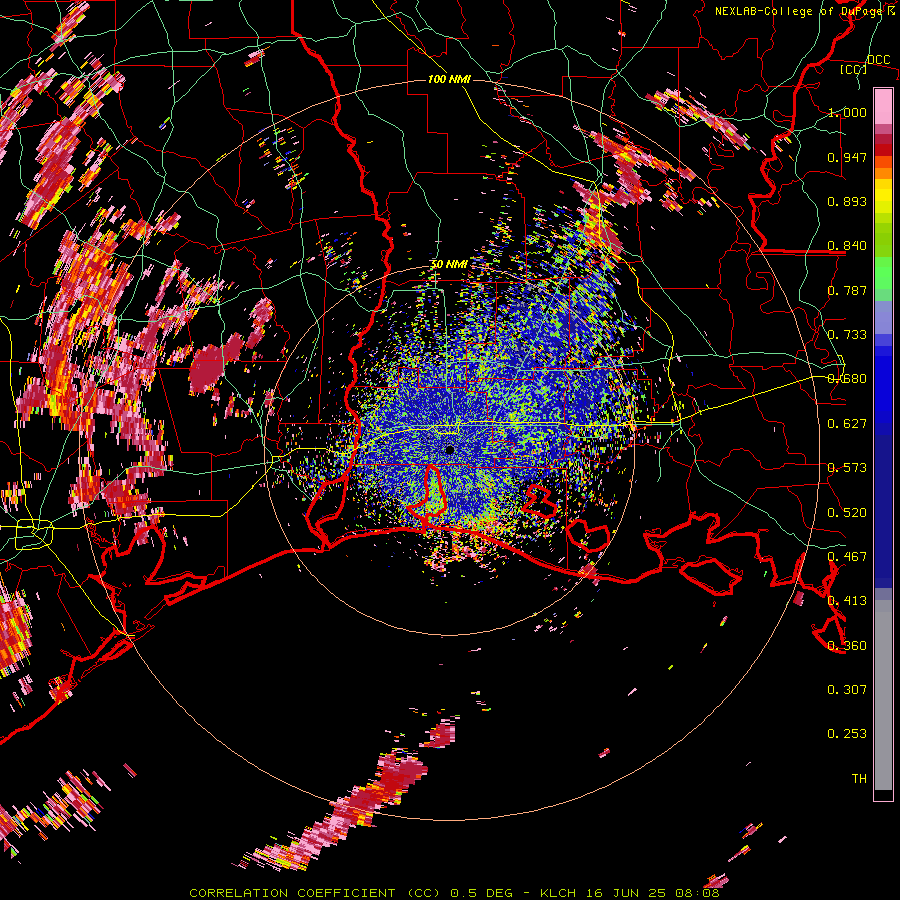This screenshot has height=900, width=900.
Task: Pick the yellow segment of the color bar
Action: (x=883, y=196)
